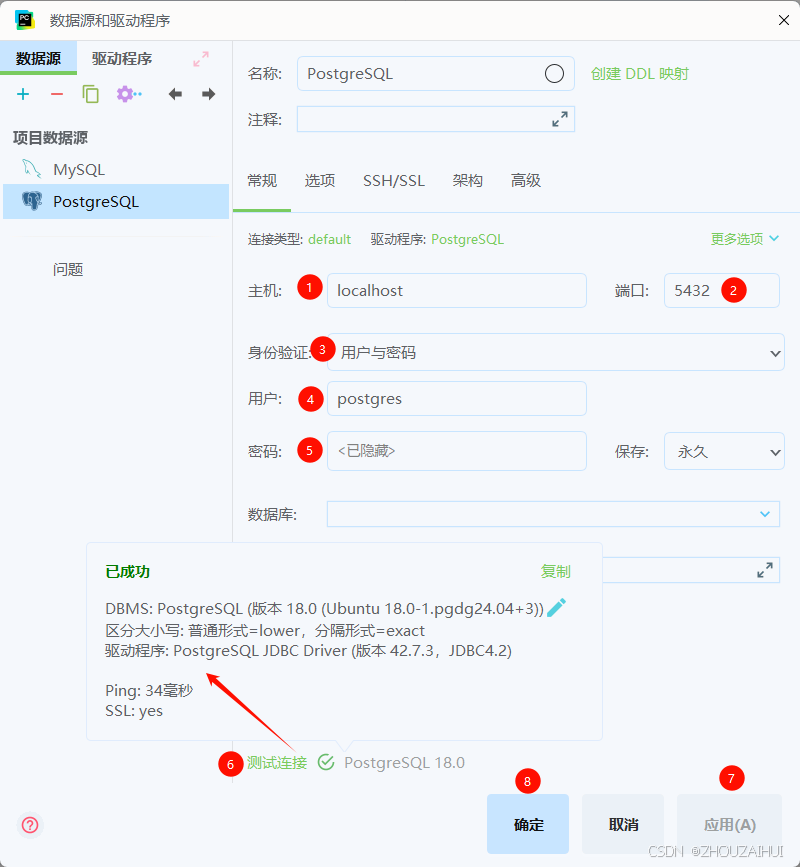Expand the comment field with arrows icon

[560, 119]
